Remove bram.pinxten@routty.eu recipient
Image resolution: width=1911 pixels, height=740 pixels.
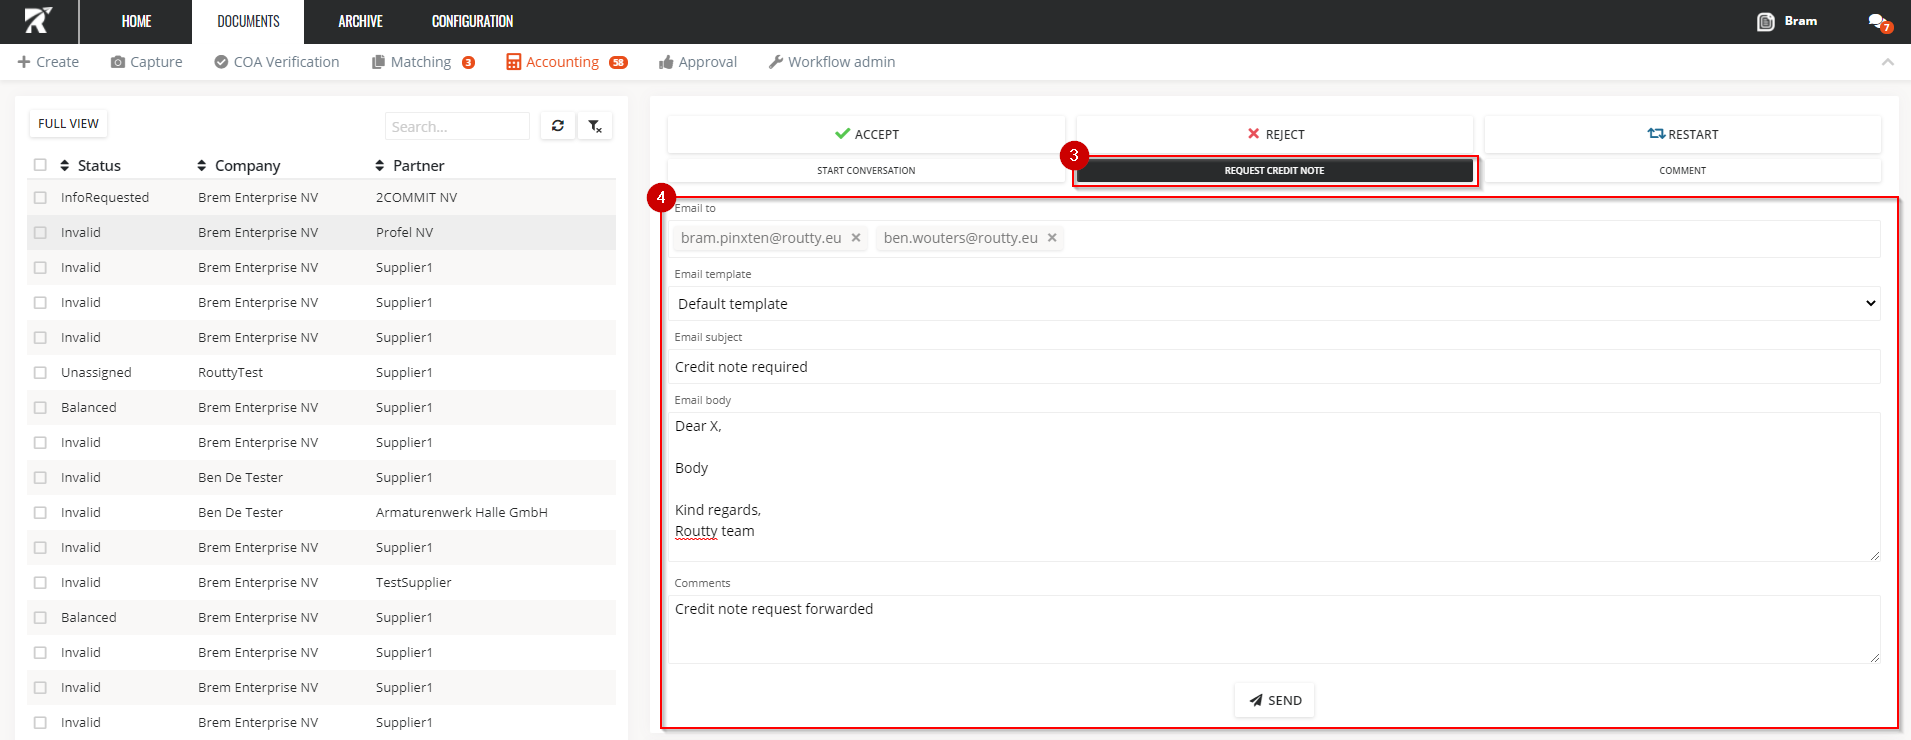tap(856, 238)
